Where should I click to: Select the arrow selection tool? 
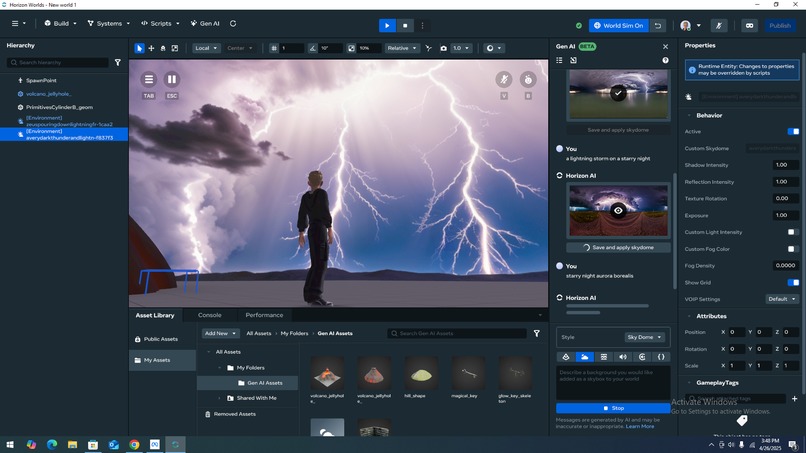coord(139,48)
